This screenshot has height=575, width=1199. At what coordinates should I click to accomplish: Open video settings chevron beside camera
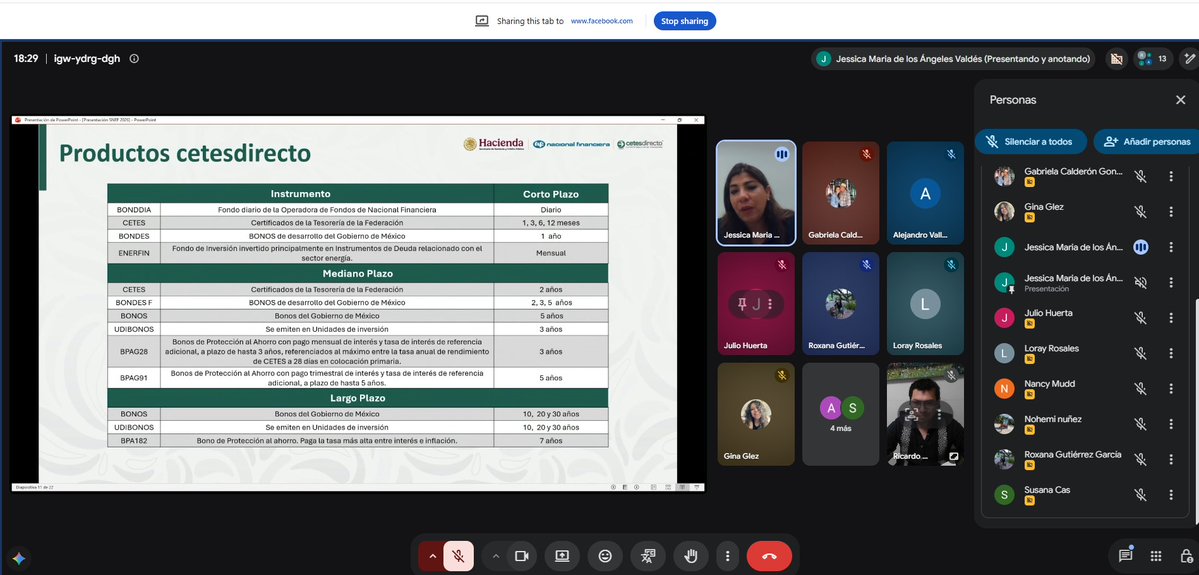[x=496, y=556]
